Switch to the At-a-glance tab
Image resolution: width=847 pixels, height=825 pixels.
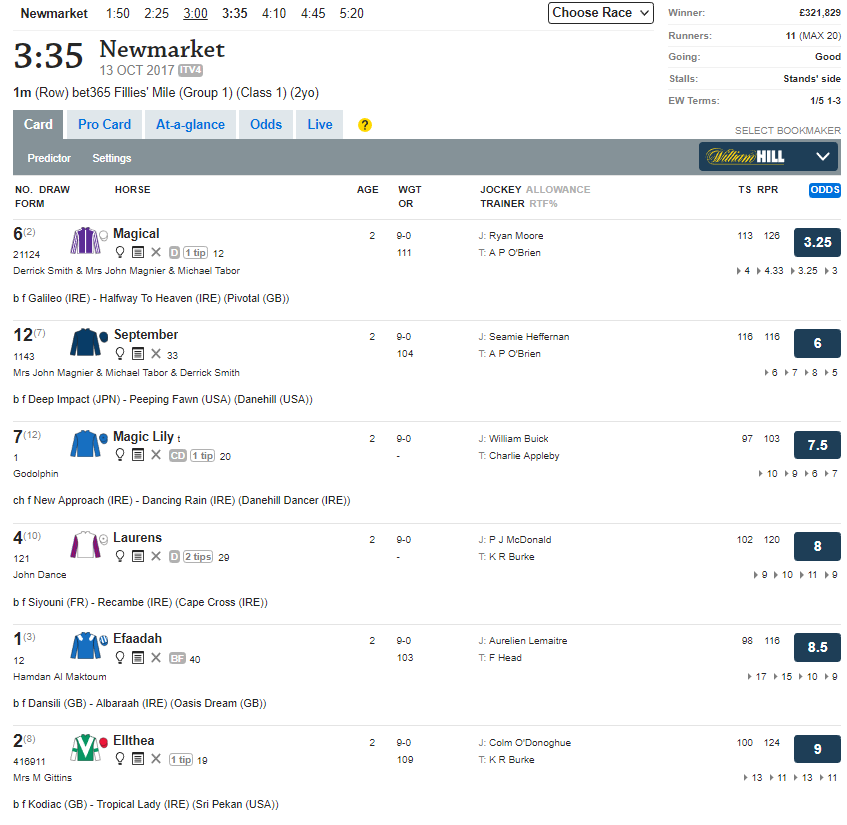tap(190, 124)
